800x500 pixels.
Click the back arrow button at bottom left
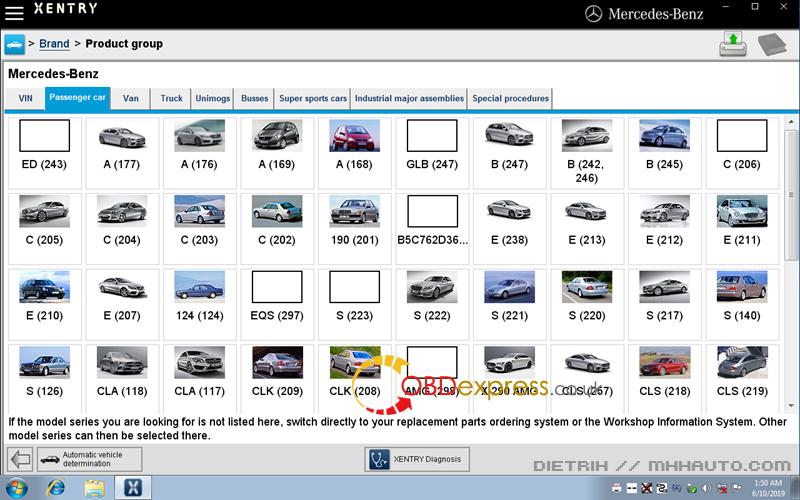pos(19,459)
